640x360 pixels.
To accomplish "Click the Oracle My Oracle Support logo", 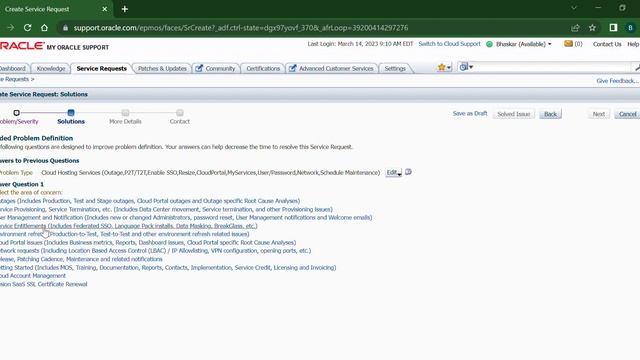I will pos(54,46).
